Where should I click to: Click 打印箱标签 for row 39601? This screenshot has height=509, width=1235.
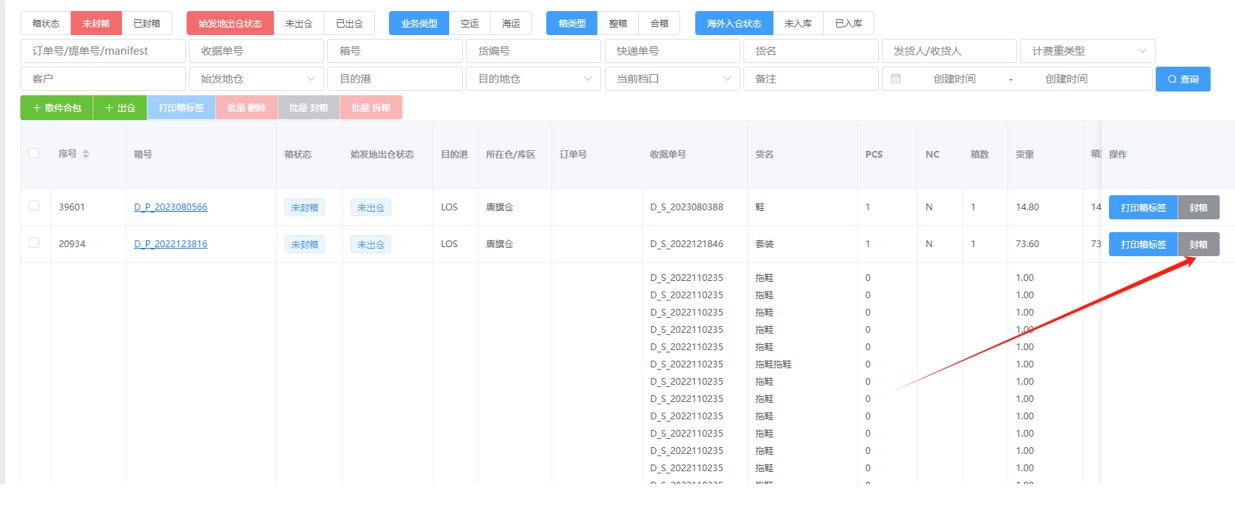pos(1143,207)
